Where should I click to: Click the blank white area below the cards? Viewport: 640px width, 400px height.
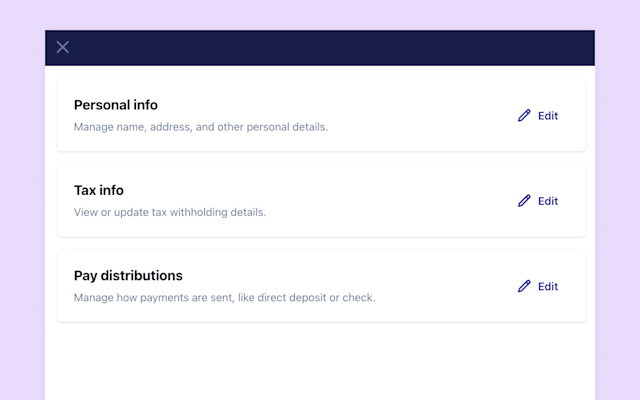(320, 363)
